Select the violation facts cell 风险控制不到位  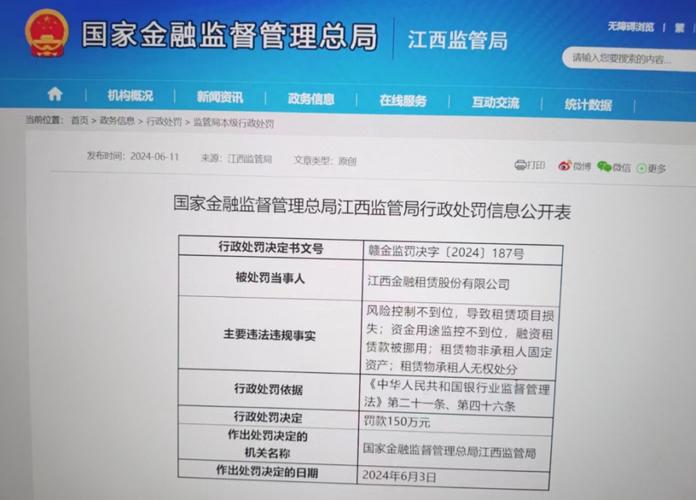click(x=459, y=339)
